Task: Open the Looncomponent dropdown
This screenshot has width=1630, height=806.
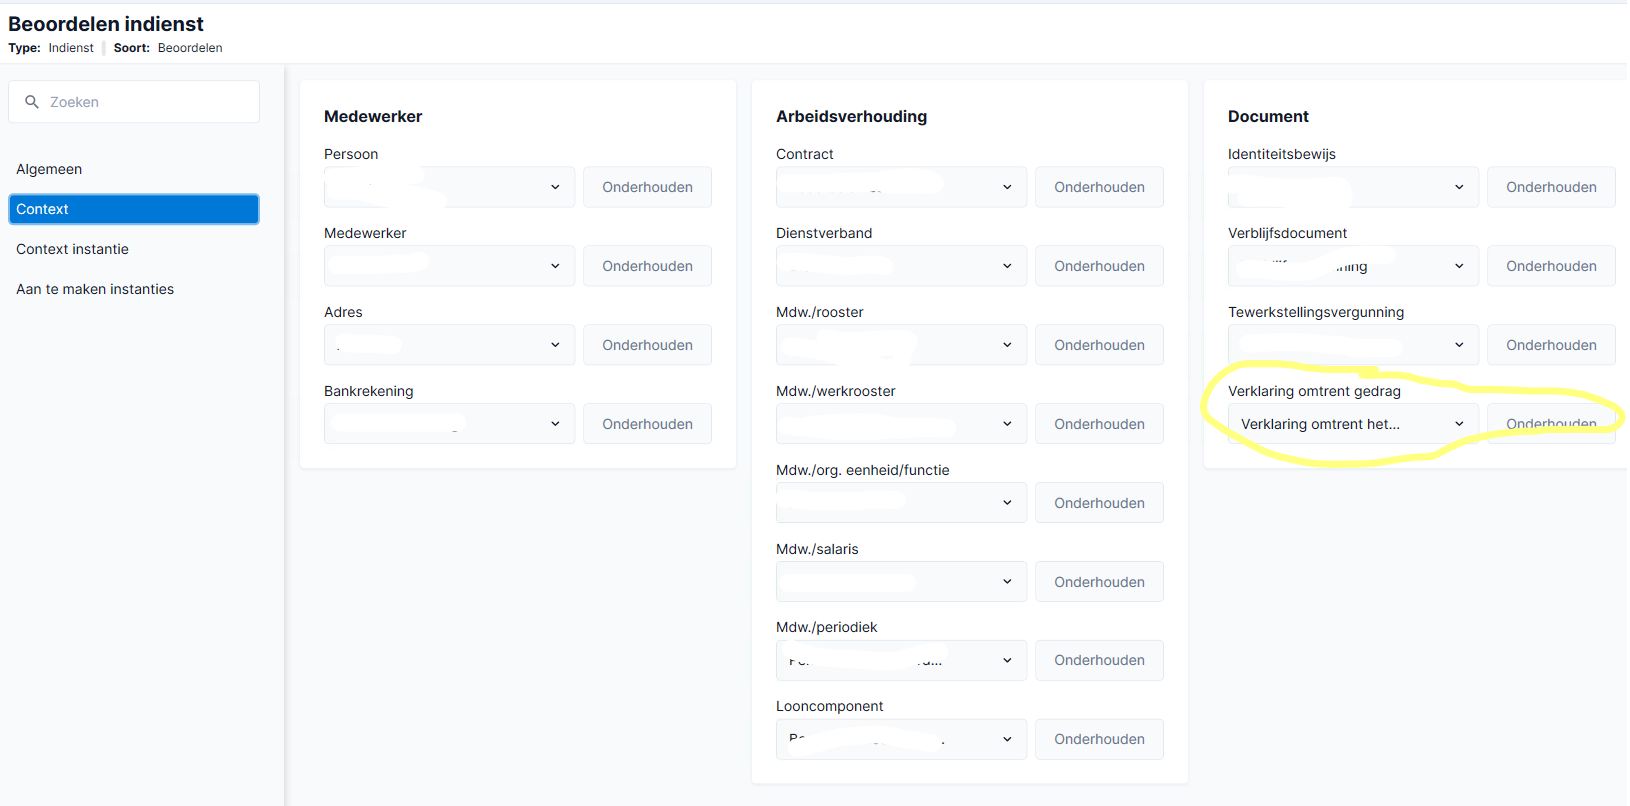Action: pyautogui.click(x=902, y=739)
